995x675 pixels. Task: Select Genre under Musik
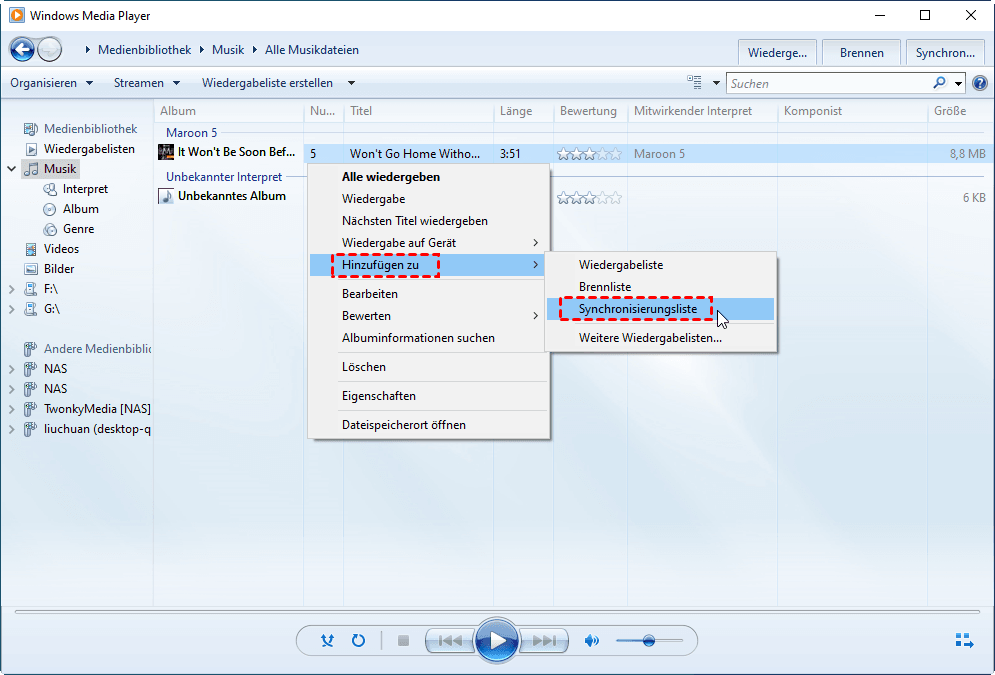click(x=78, y=229)
